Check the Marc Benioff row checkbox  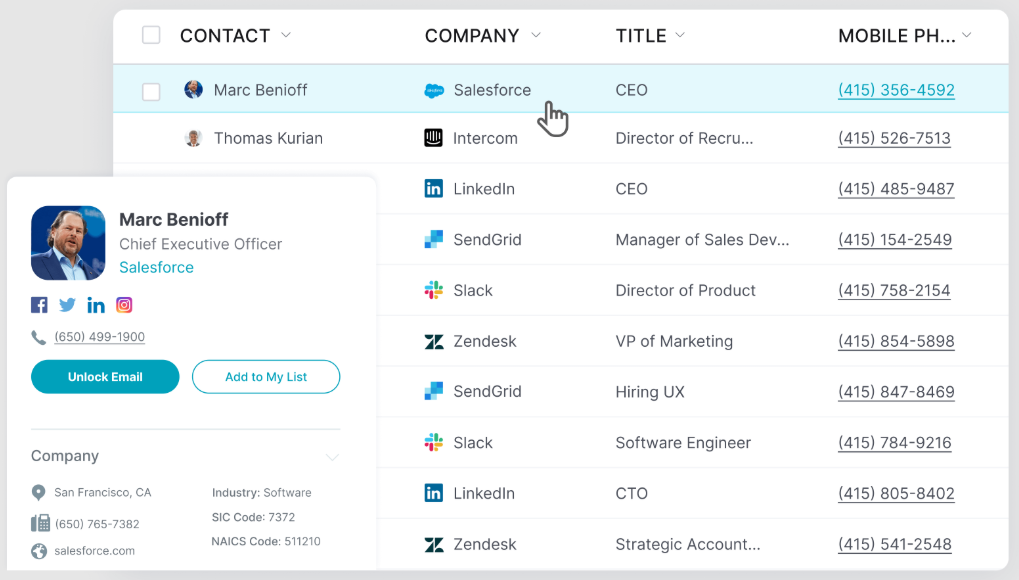tap(151, 92)
